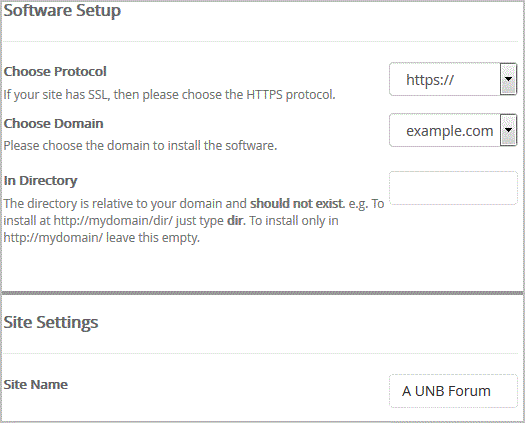Click the Choose Protocol label

(55, 71)
